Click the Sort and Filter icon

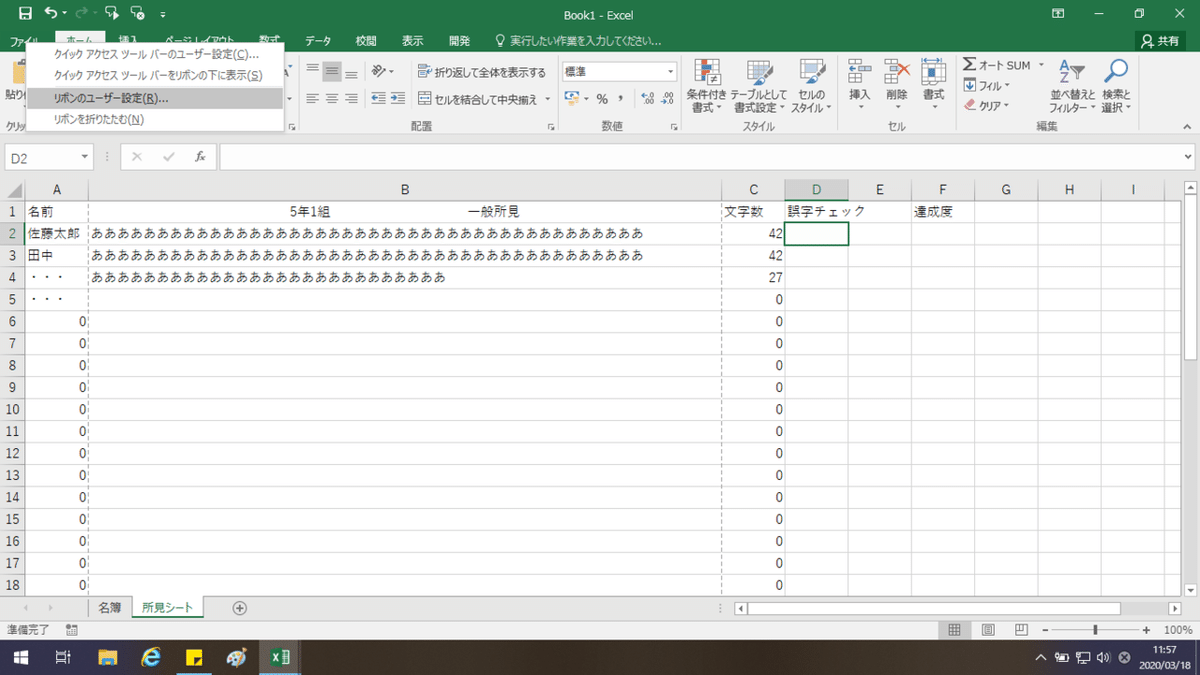(x=1072, y=84)
